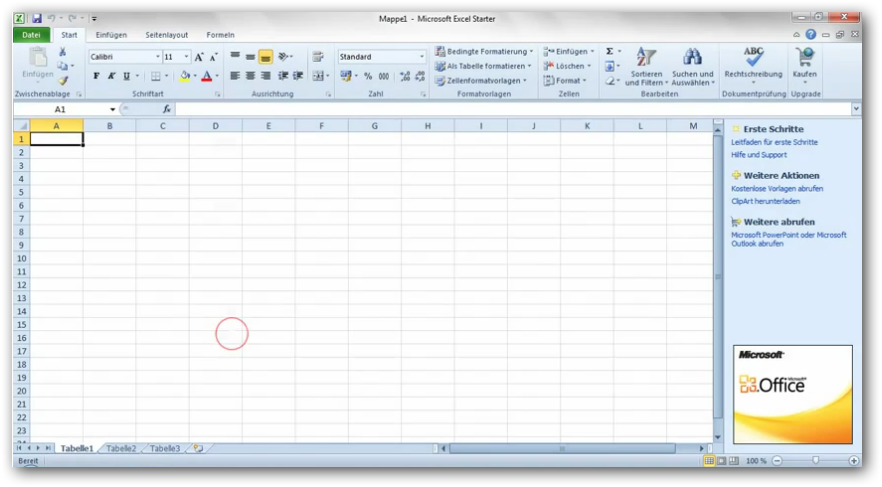
Task: Click Microsoft PowerPoint oder Outlook abrufen link
Action: pyautogui.click(x=789, y=239)
